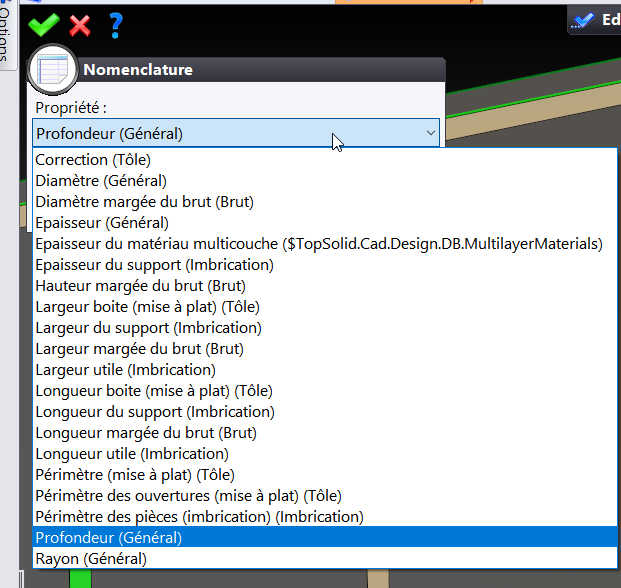
Task: Choose Longueur du support (Imbrication)
Action: (x=325, y=412)
